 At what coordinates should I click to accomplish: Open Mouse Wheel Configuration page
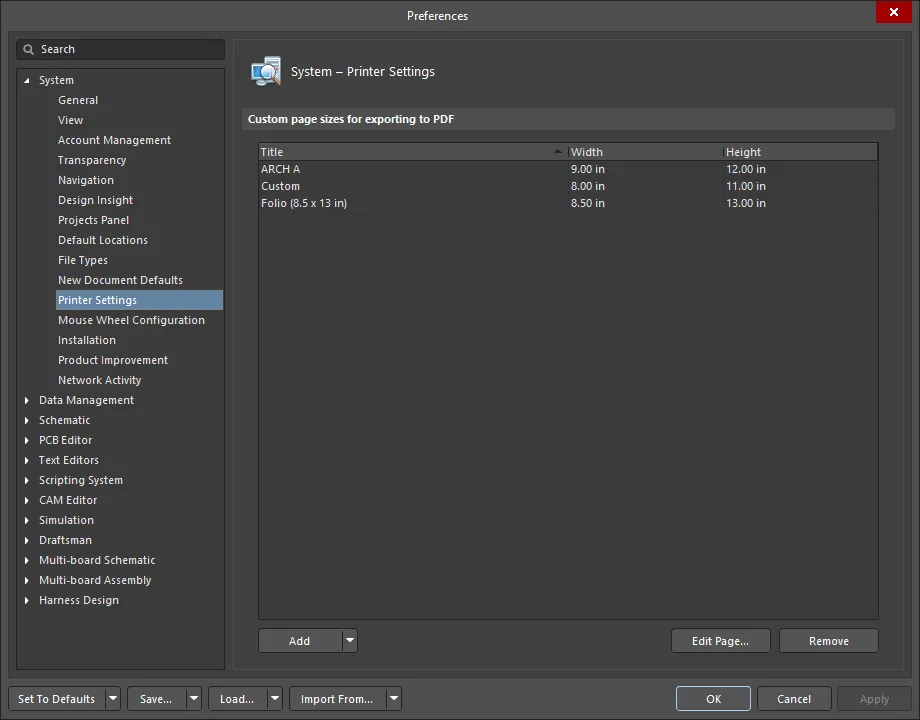(x=131, y=320)
